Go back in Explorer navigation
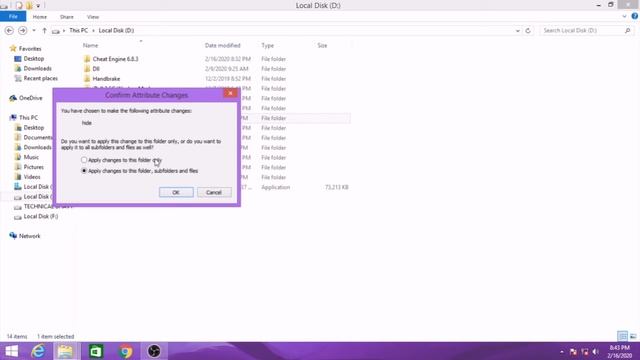The width and height of the screenshot is (640, 360). pos(9,31)
